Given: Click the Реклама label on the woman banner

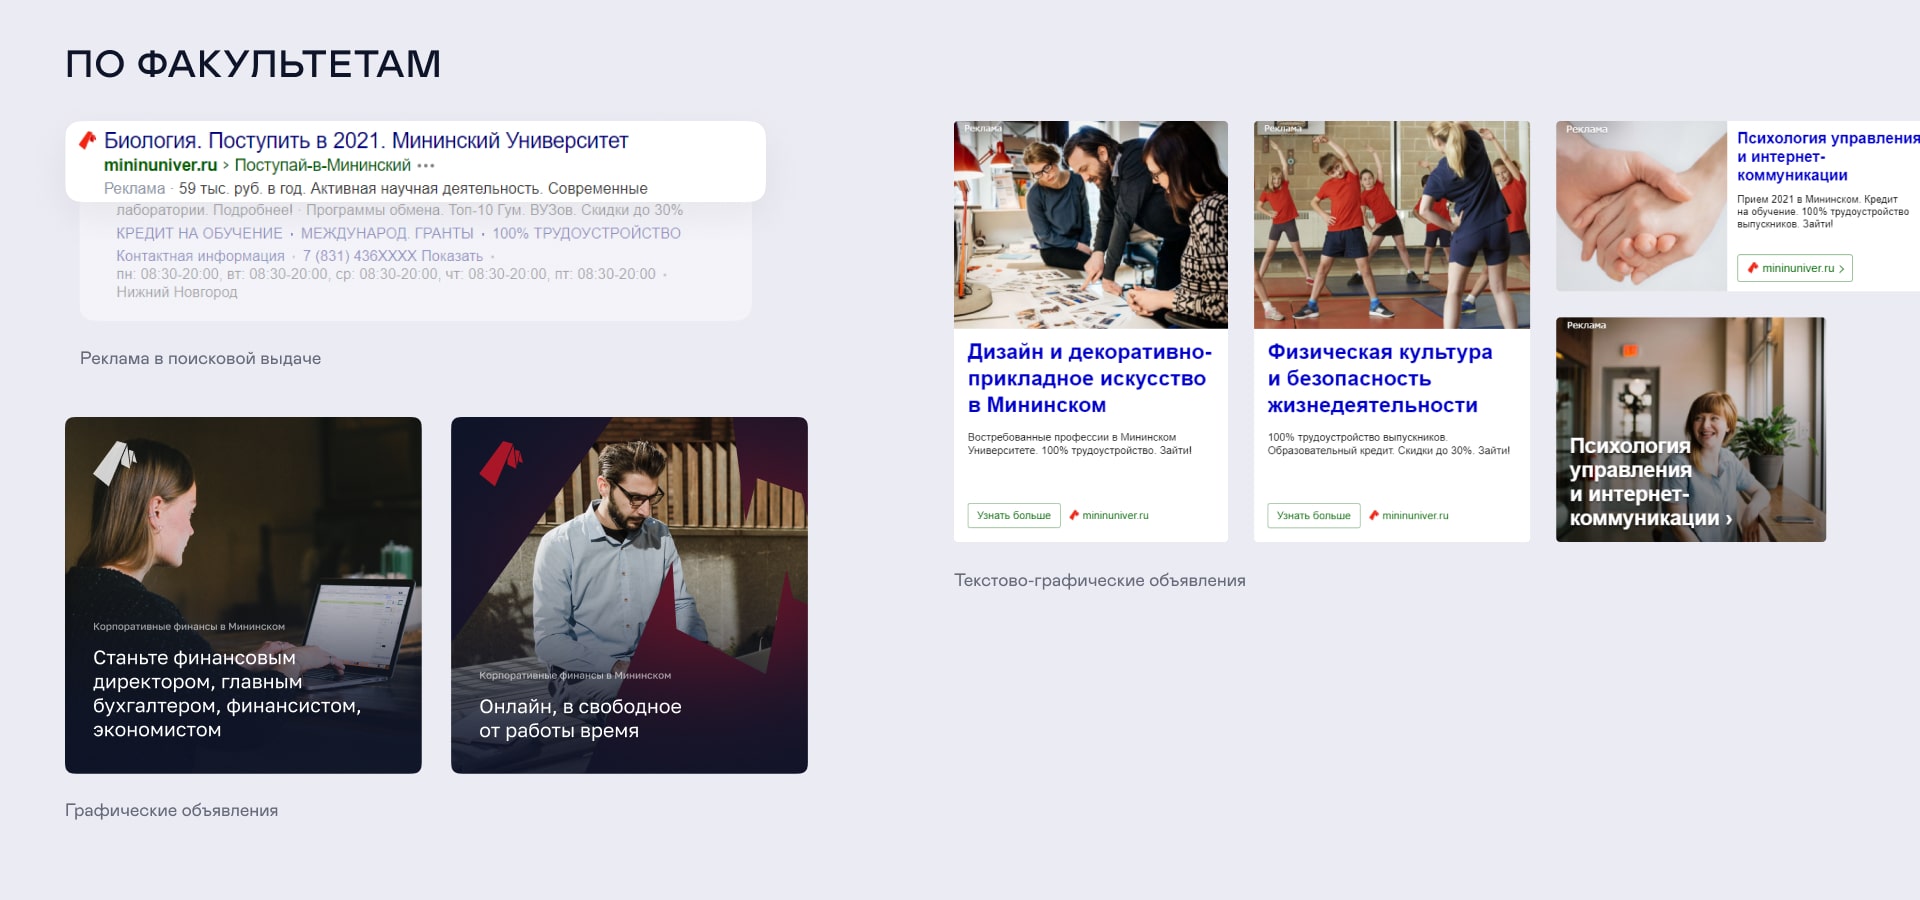Looking at the screenshot, I should pos(1586,325).
